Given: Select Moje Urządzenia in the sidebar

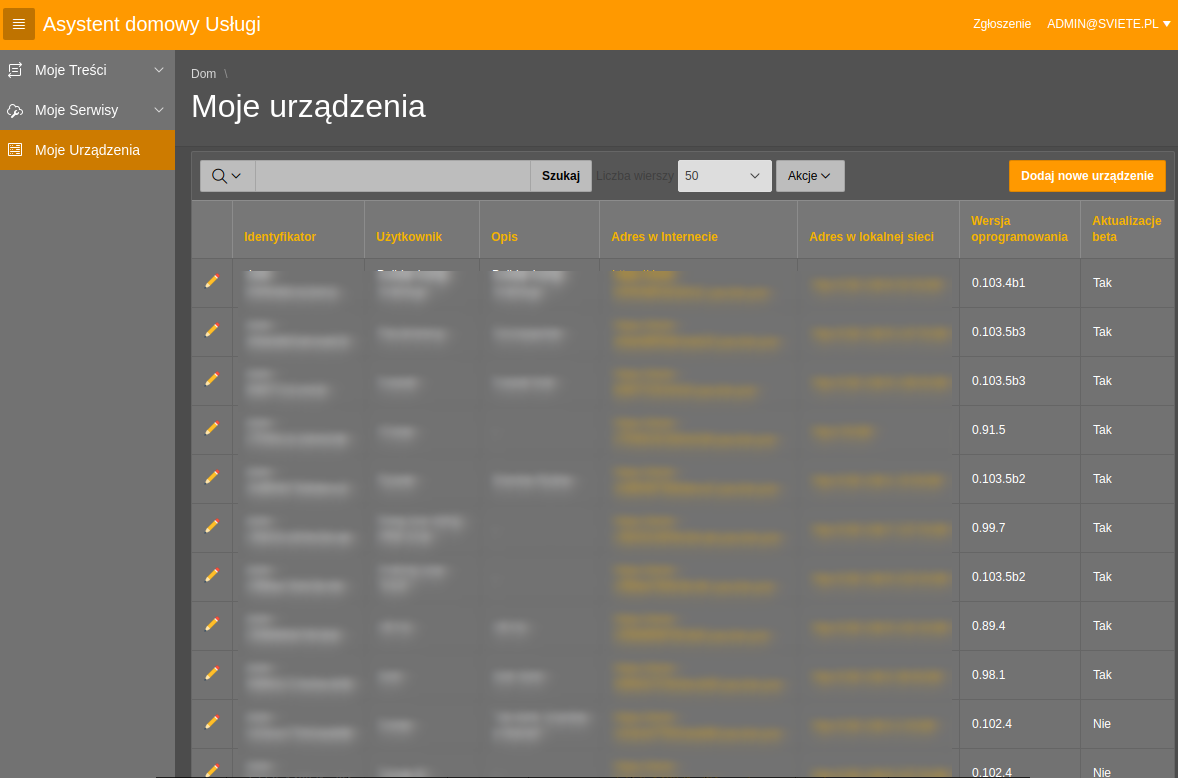Looking at the screenshot, I should [x=87, y=150].
